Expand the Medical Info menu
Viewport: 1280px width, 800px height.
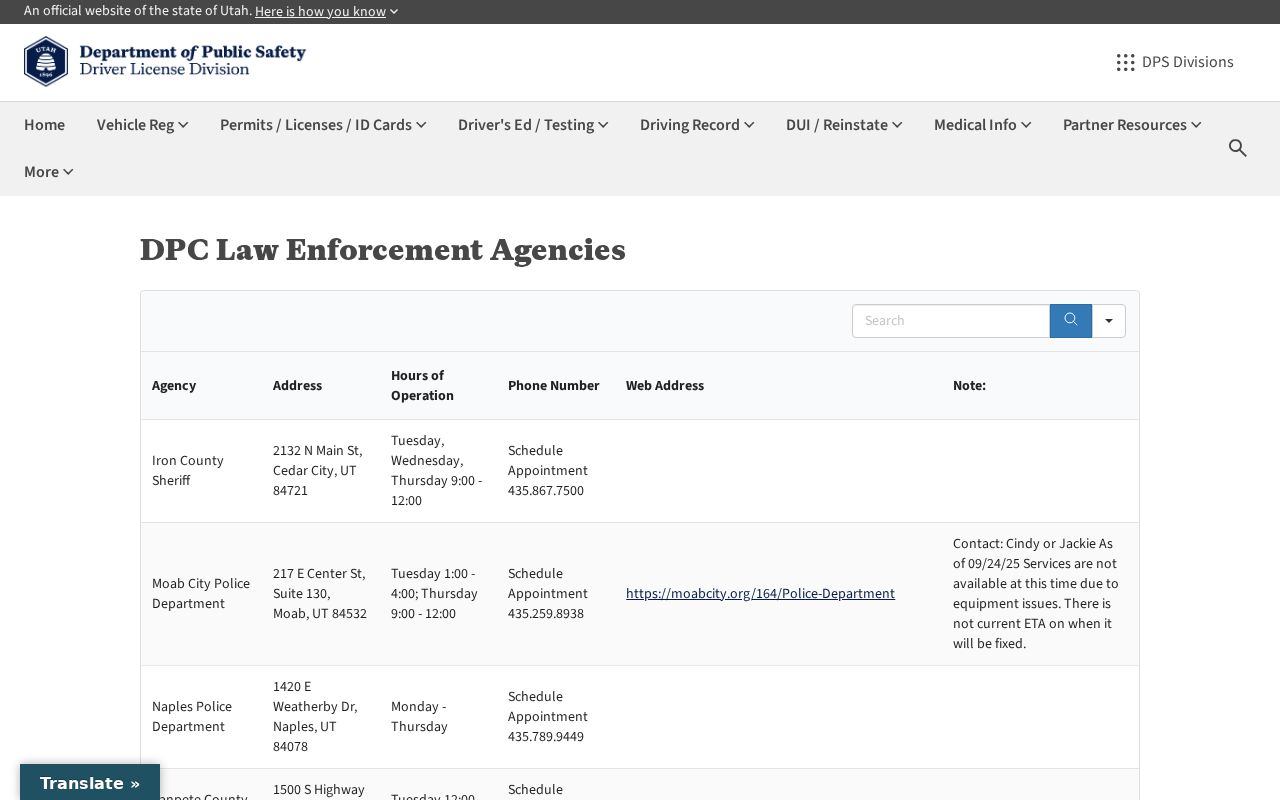pyautogui.click(x=982, y=125)
